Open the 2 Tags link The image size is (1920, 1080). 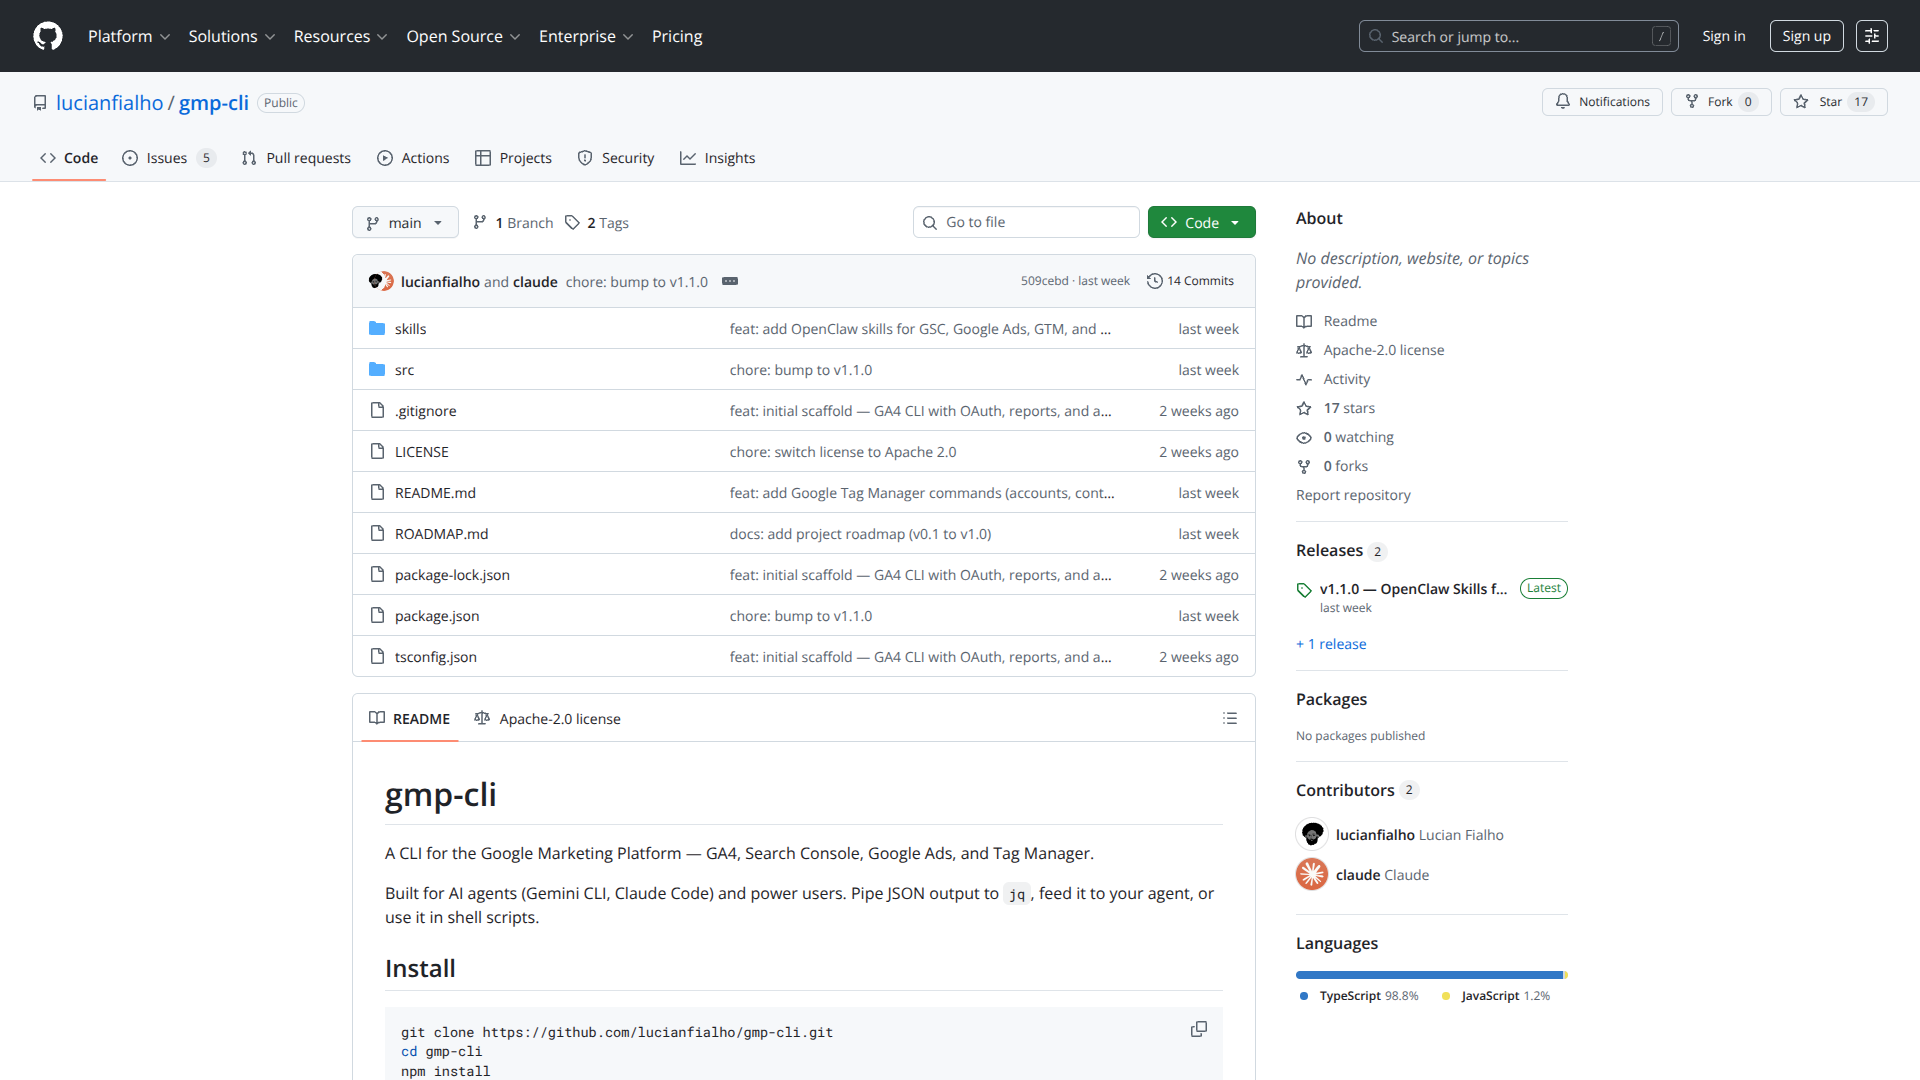point(597,223)
